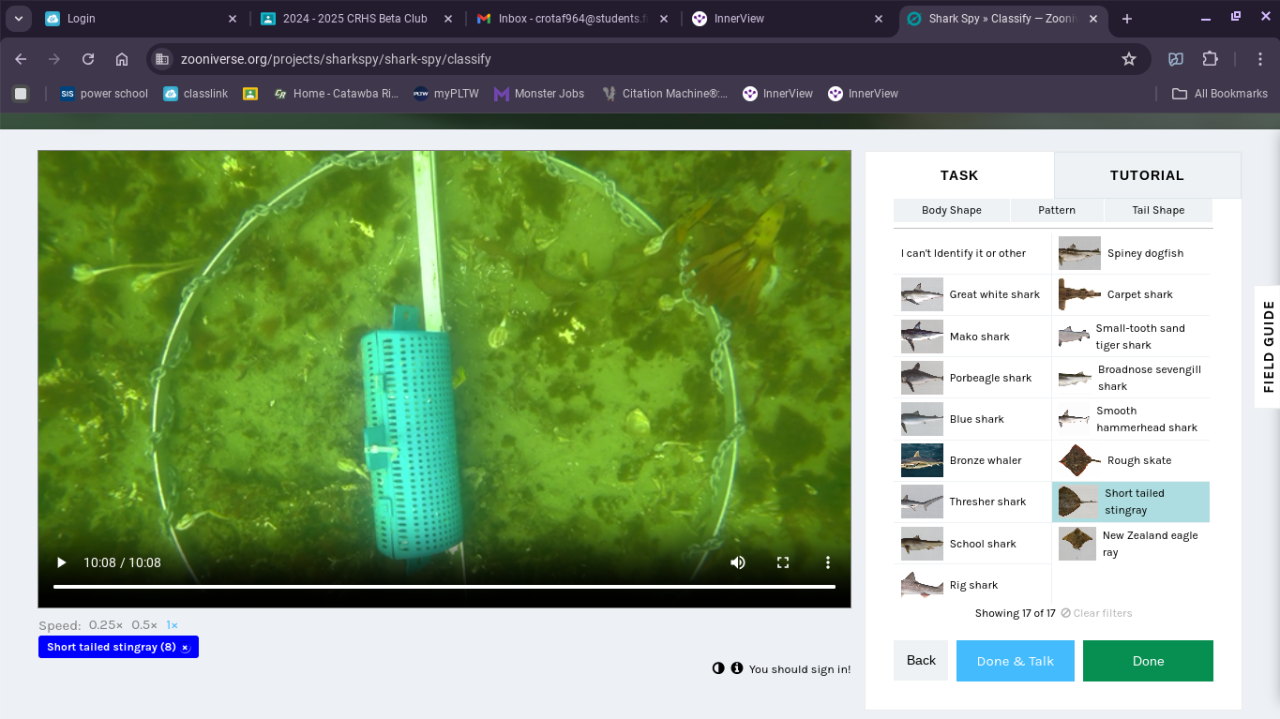Viewport: 1280px width, 719px height.
Task: Set playback speed to 1×
Action: tap(172, 625)
